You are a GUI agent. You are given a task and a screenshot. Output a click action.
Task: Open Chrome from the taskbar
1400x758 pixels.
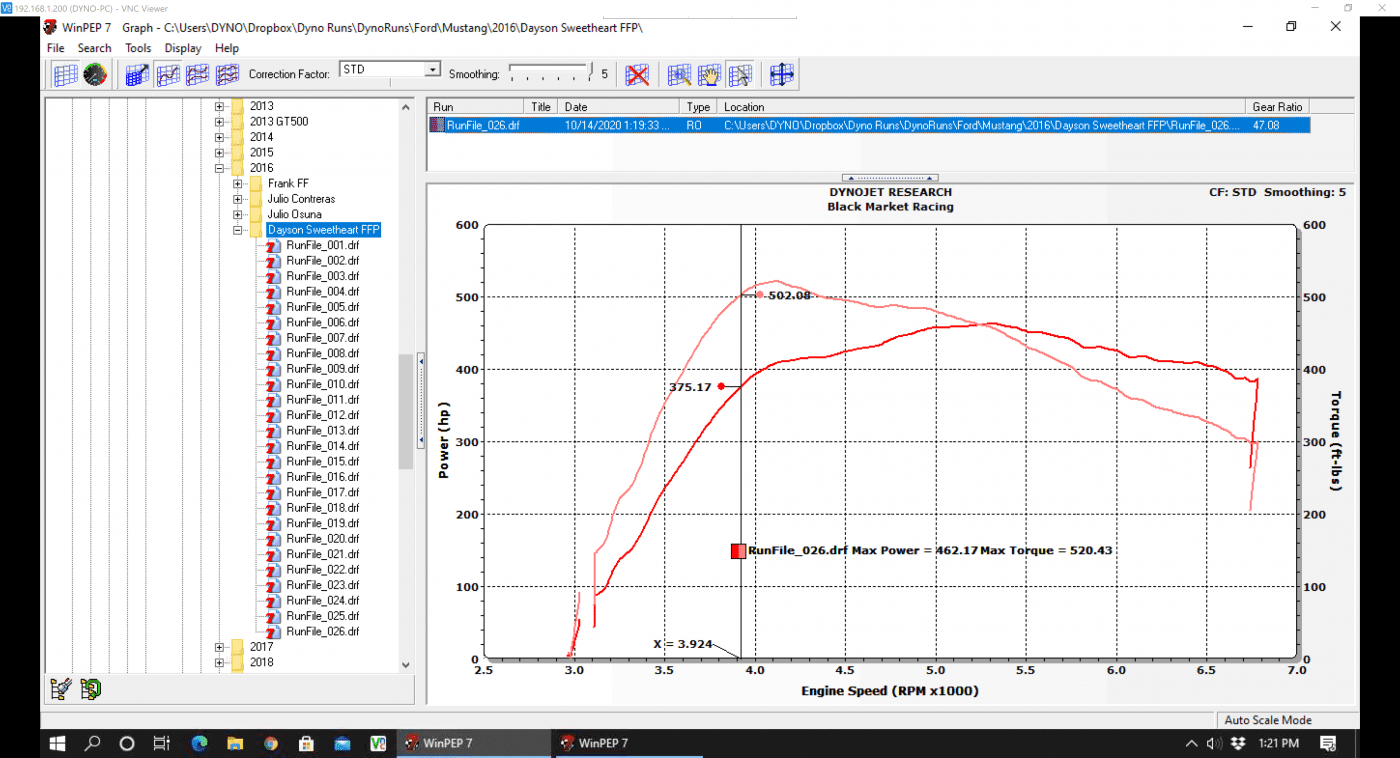pos(270,743)
